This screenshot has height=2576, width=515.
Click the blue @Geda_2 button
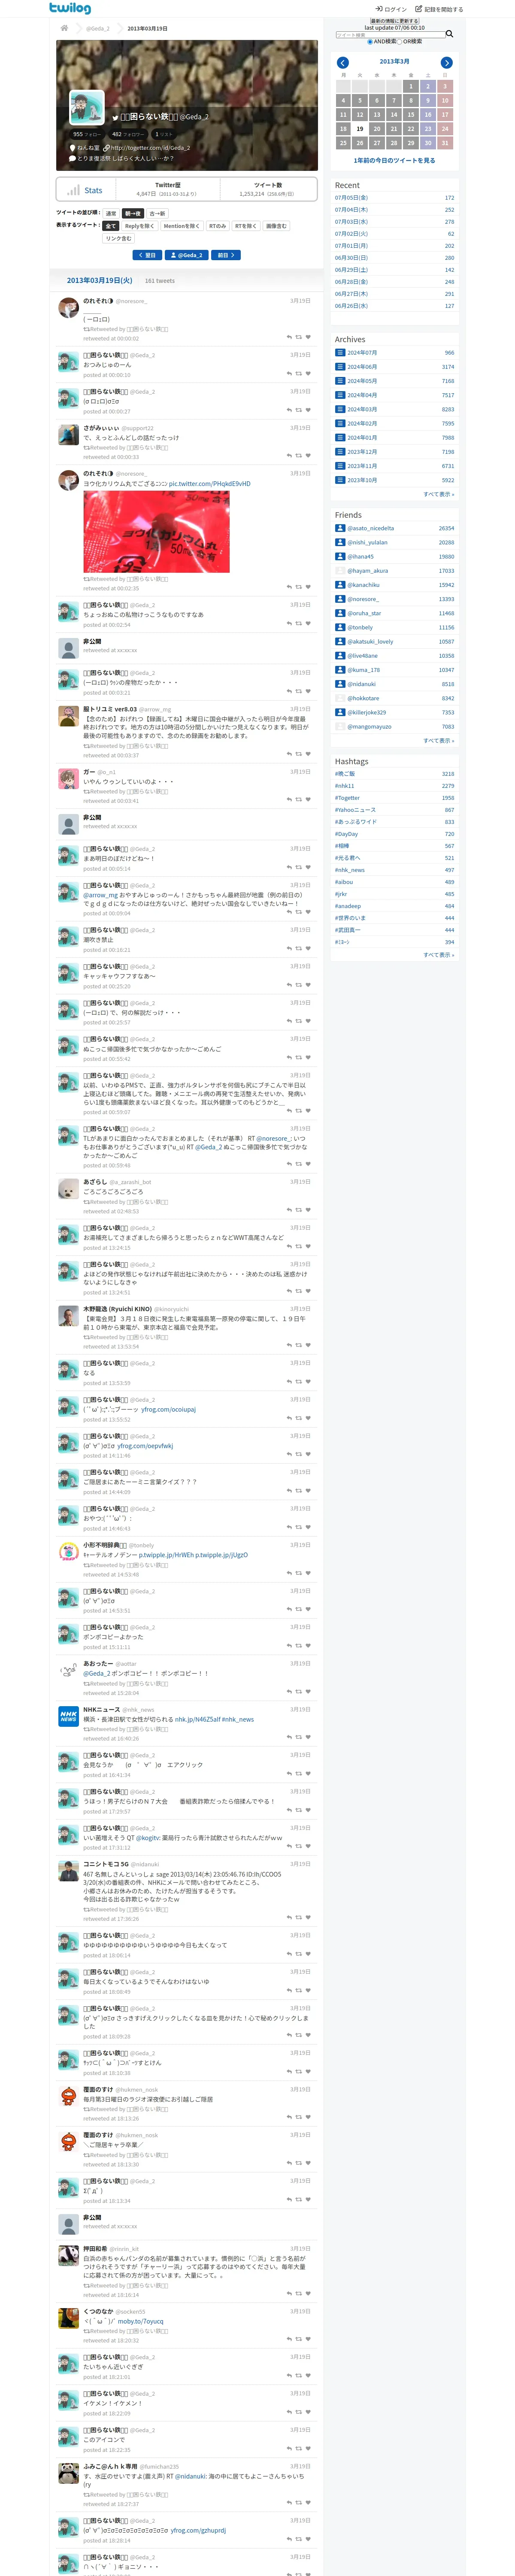click(x=187, y=255)
